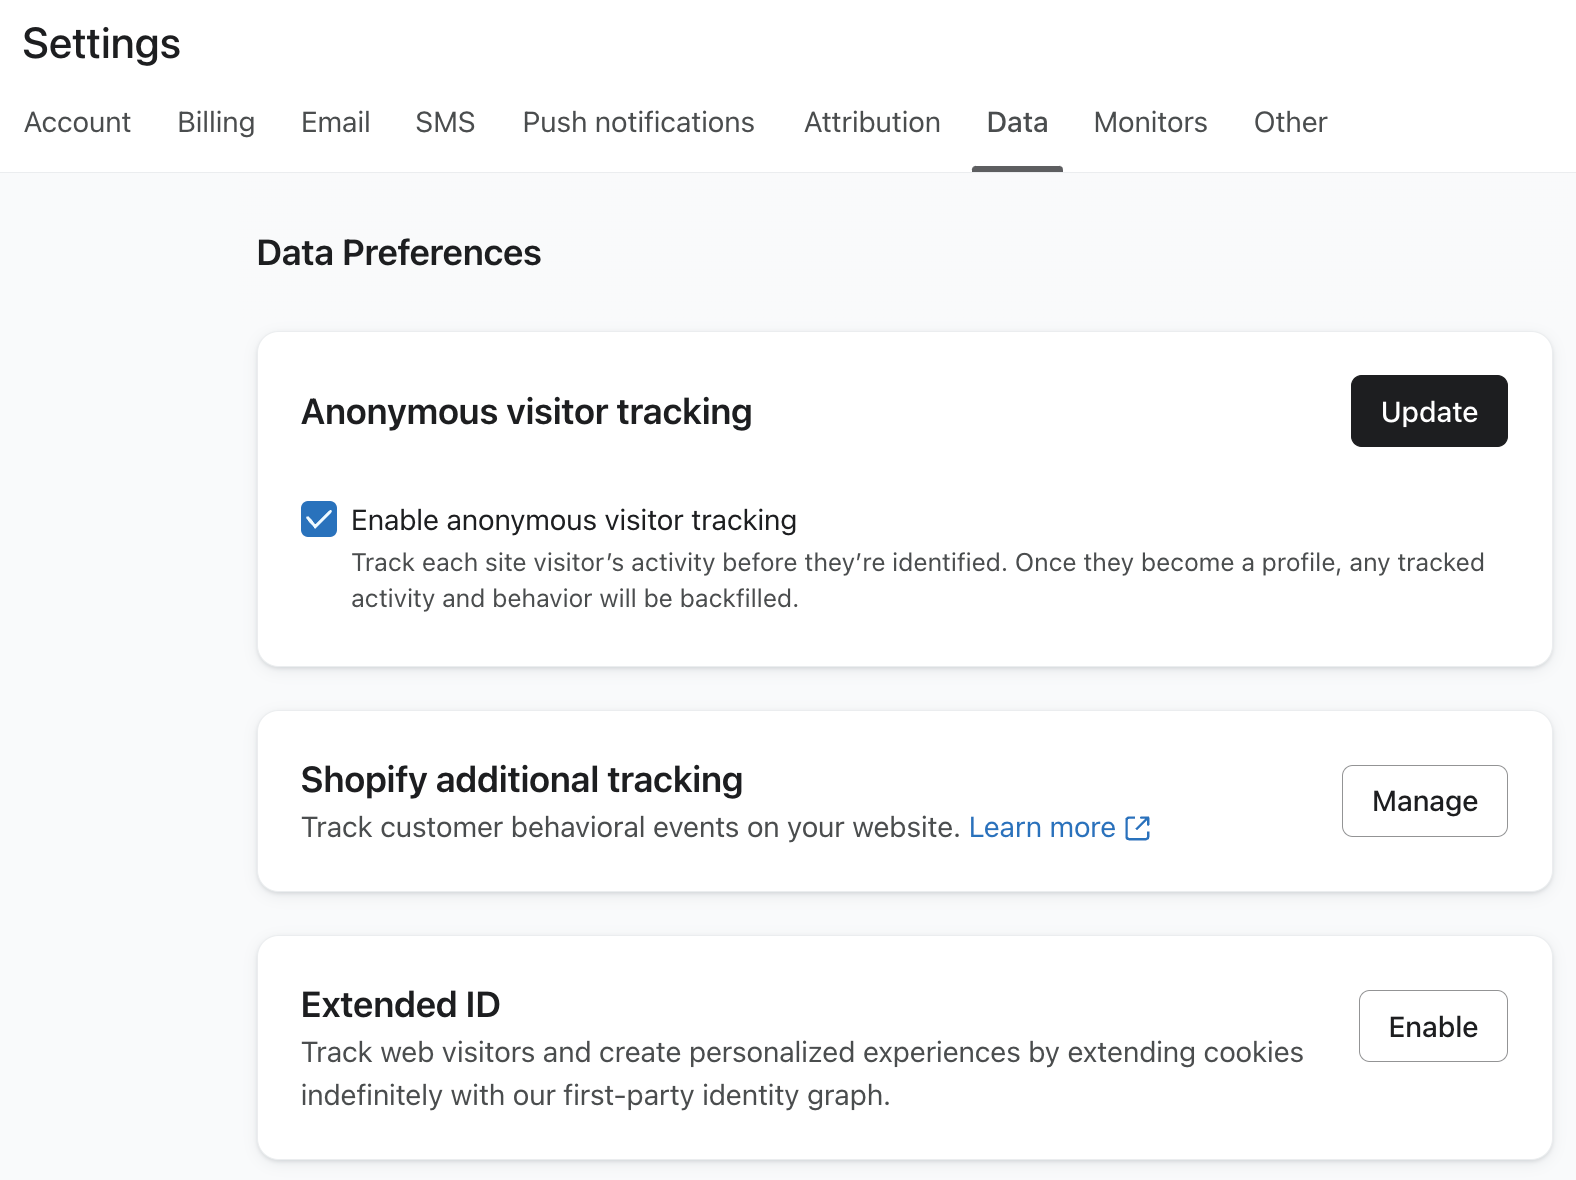Click the Settings page title
This screenshot has width=1576, height=1180.
101,44
